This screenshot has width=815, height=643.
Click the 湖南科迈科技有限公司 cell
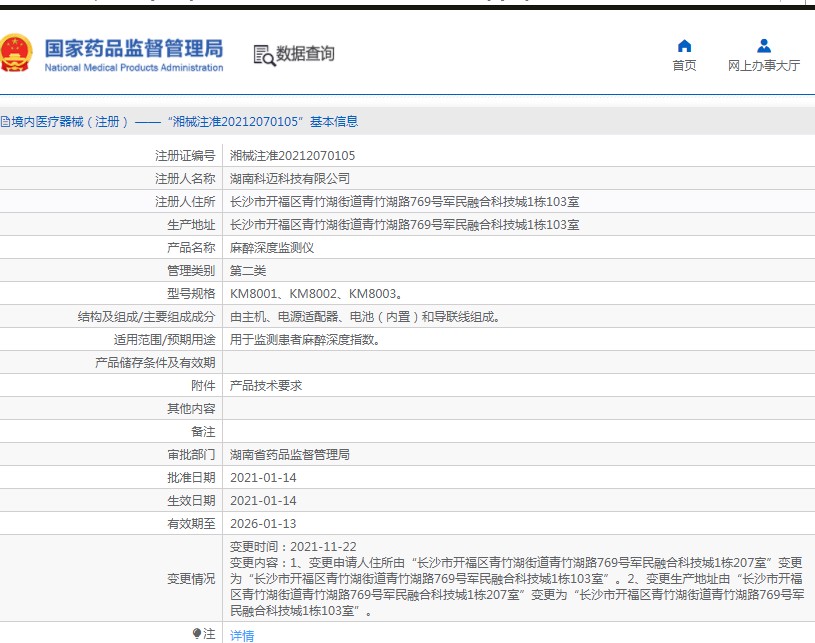click(290, 178)
